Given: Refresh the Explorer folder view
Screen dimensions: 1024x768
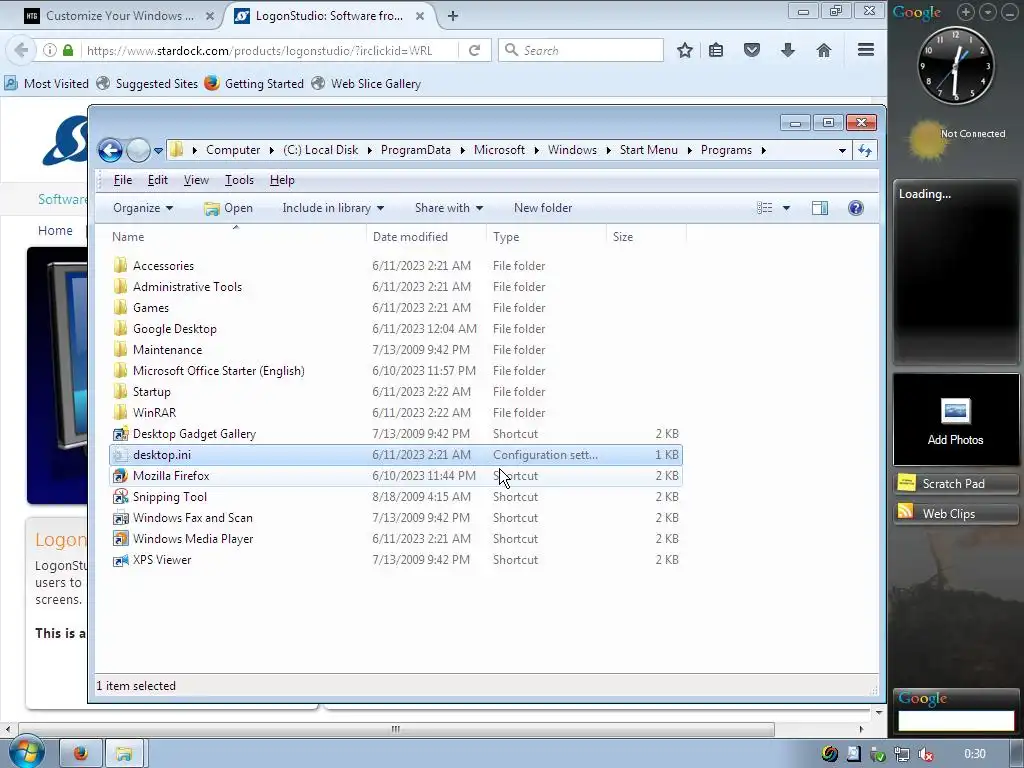Looking at the screenshot, I should point(865,151).
